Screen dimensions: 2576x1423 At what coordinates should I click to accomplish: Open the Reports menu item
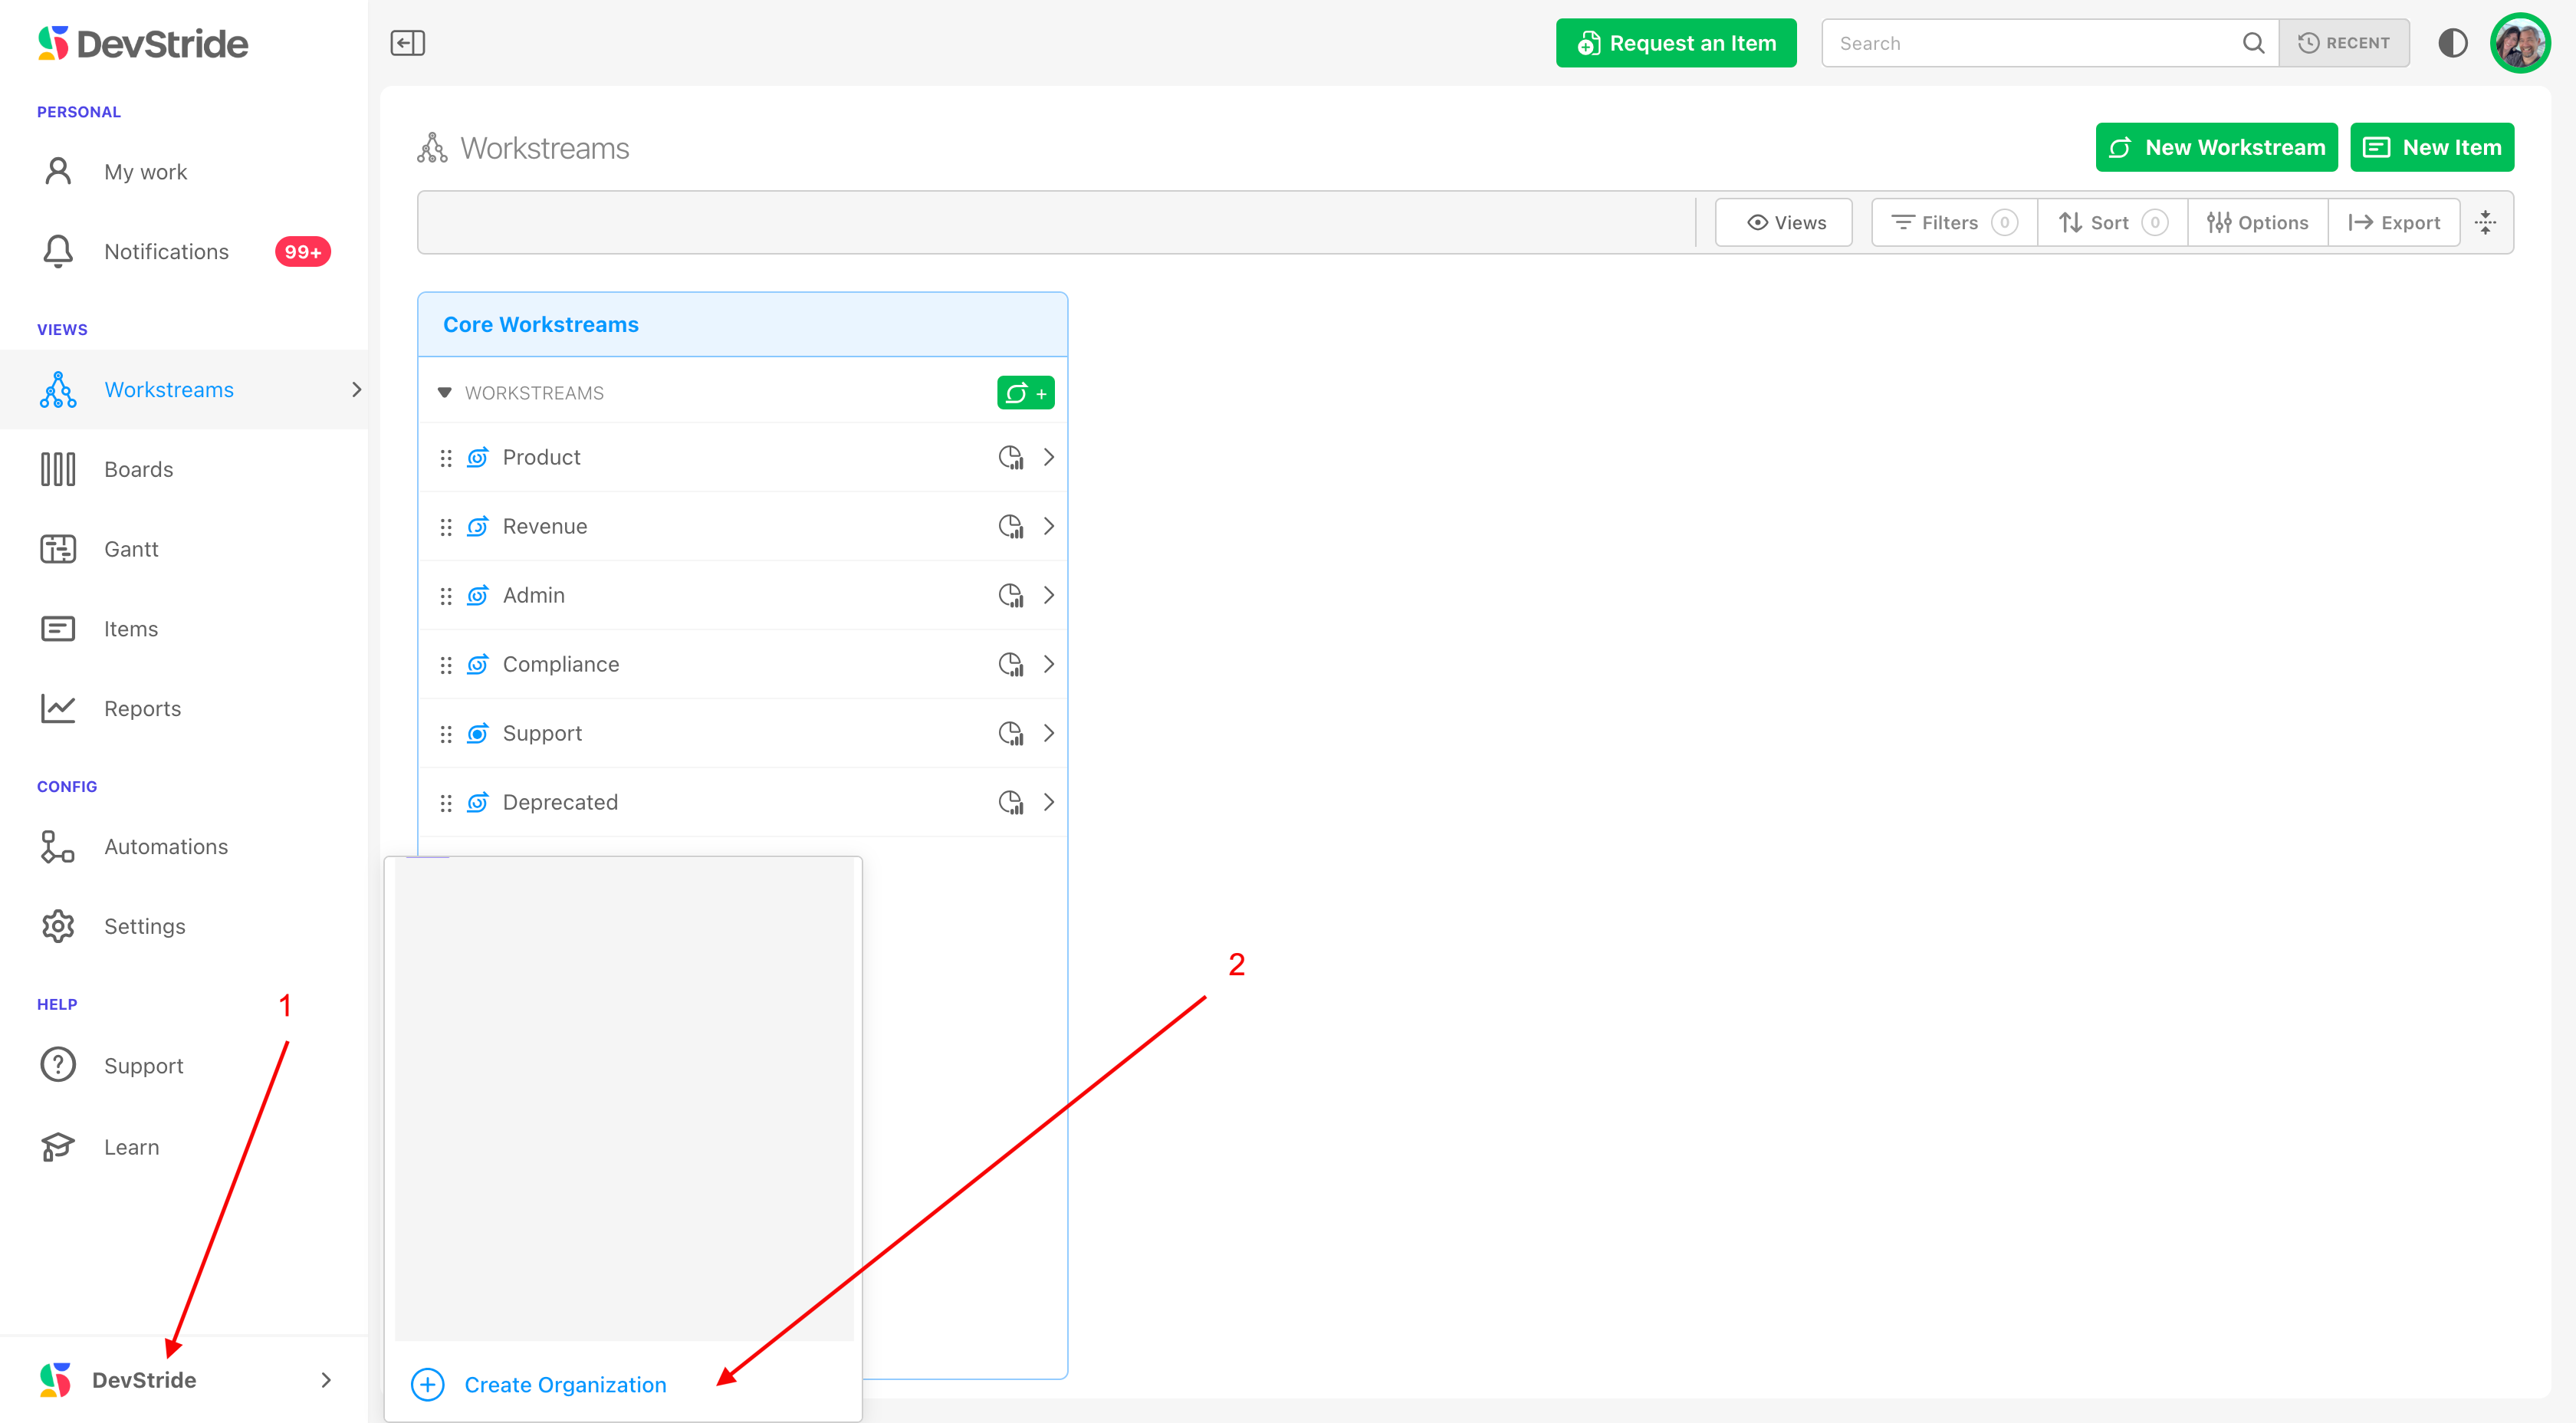click(x=142, y=708)
